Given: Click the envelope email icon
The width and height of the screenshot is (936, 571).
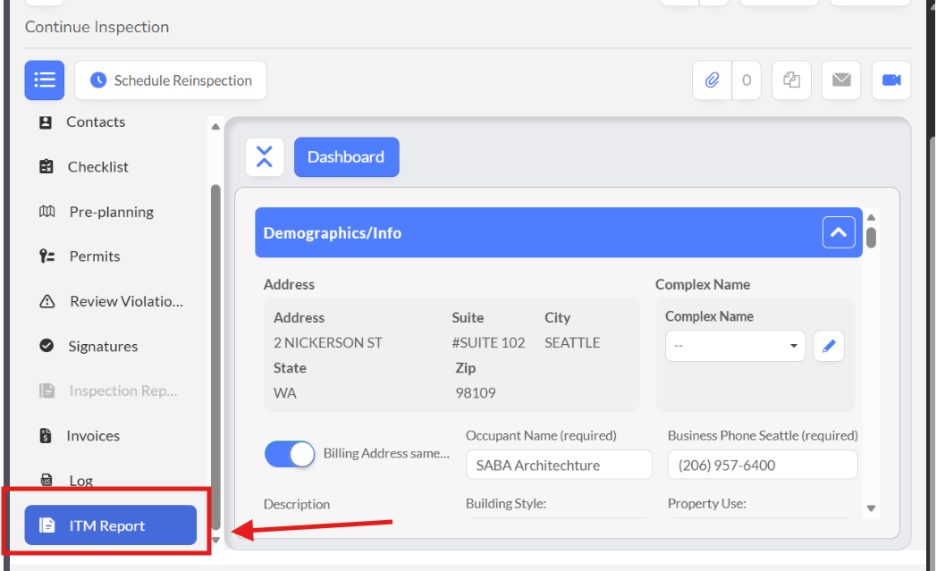Looking at the screenshot, I should 841,81.
